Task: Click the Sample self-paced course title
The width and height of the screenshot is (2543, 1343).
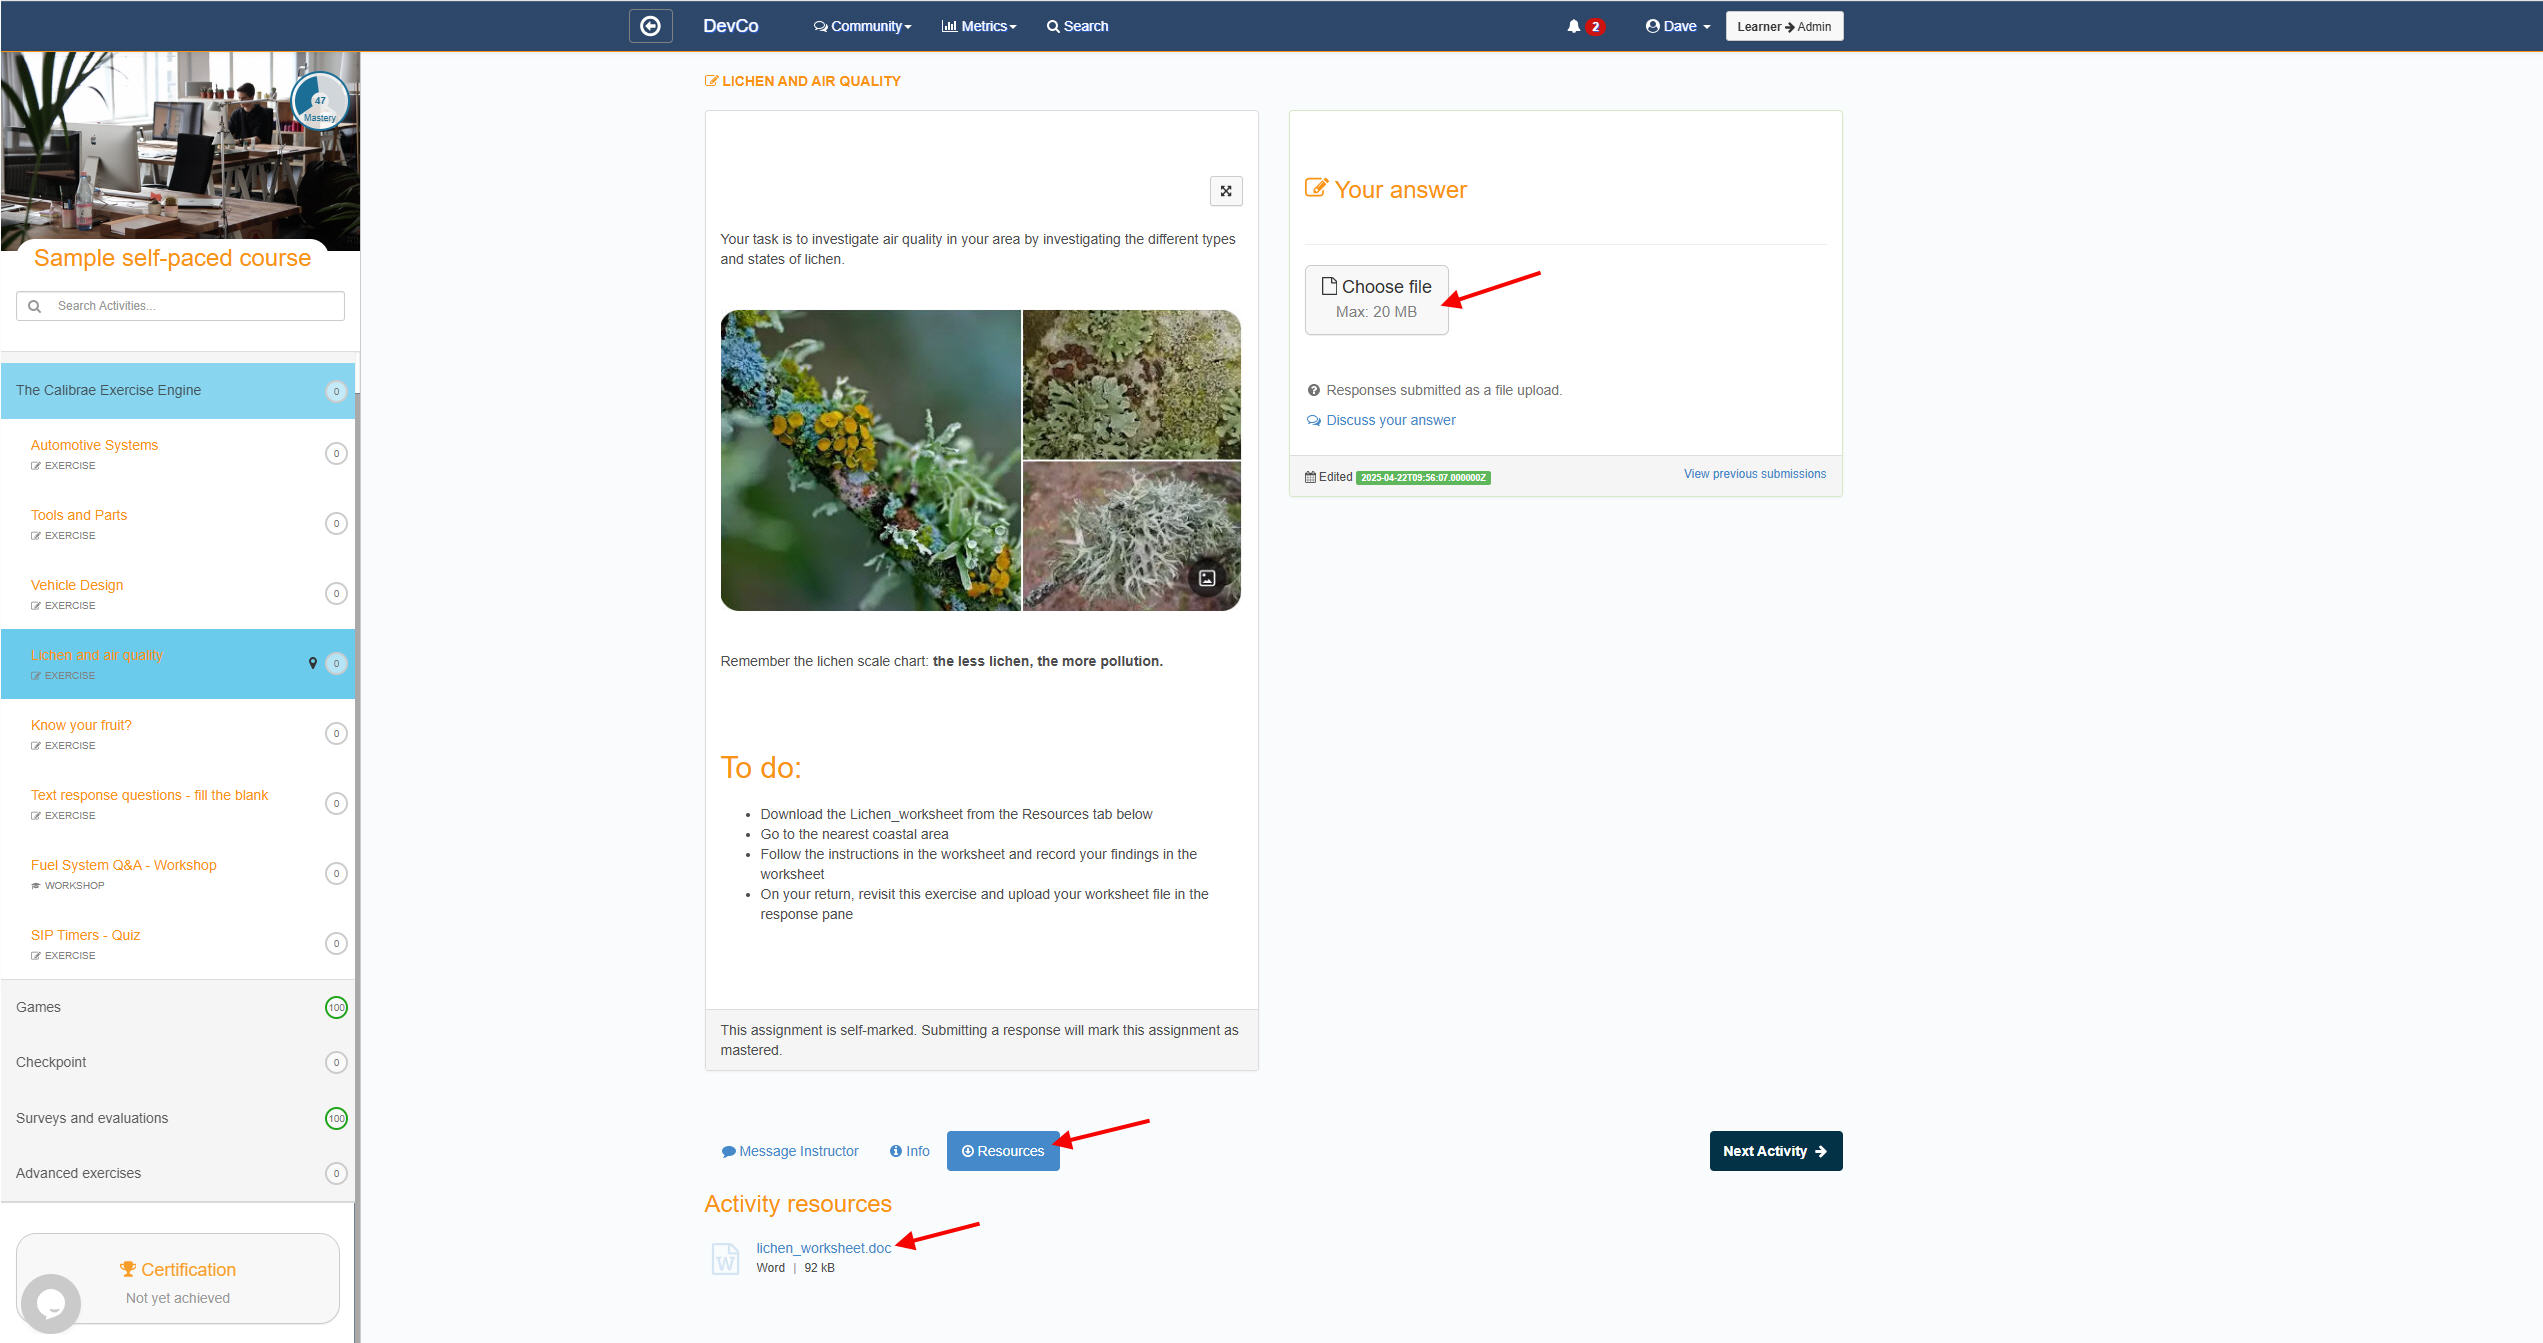Action: click(172, 258)
